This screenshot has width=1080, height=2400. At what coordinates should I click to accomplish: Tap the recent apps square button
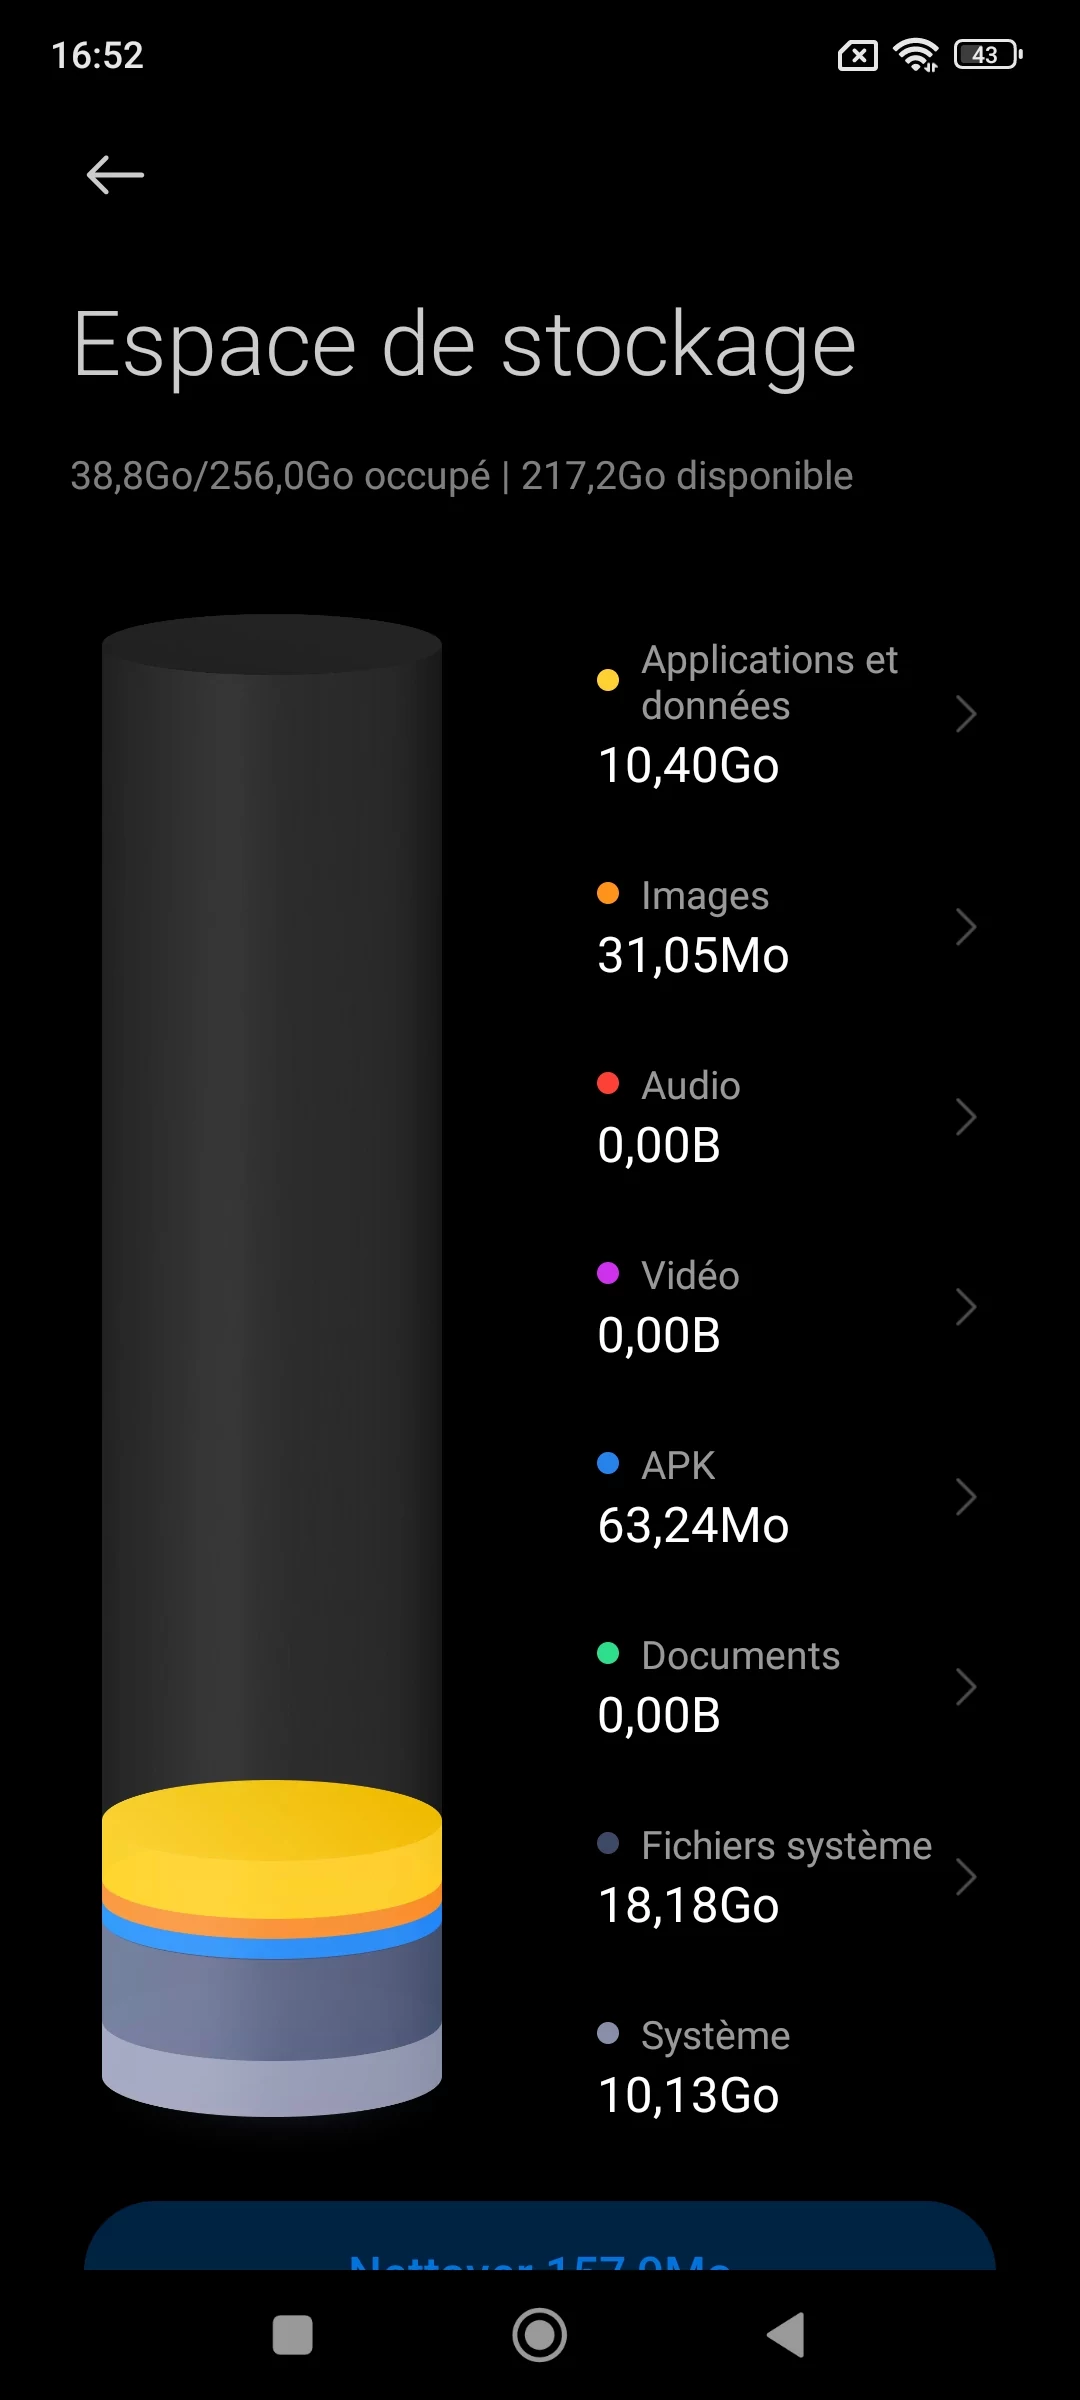point(292,2335)
